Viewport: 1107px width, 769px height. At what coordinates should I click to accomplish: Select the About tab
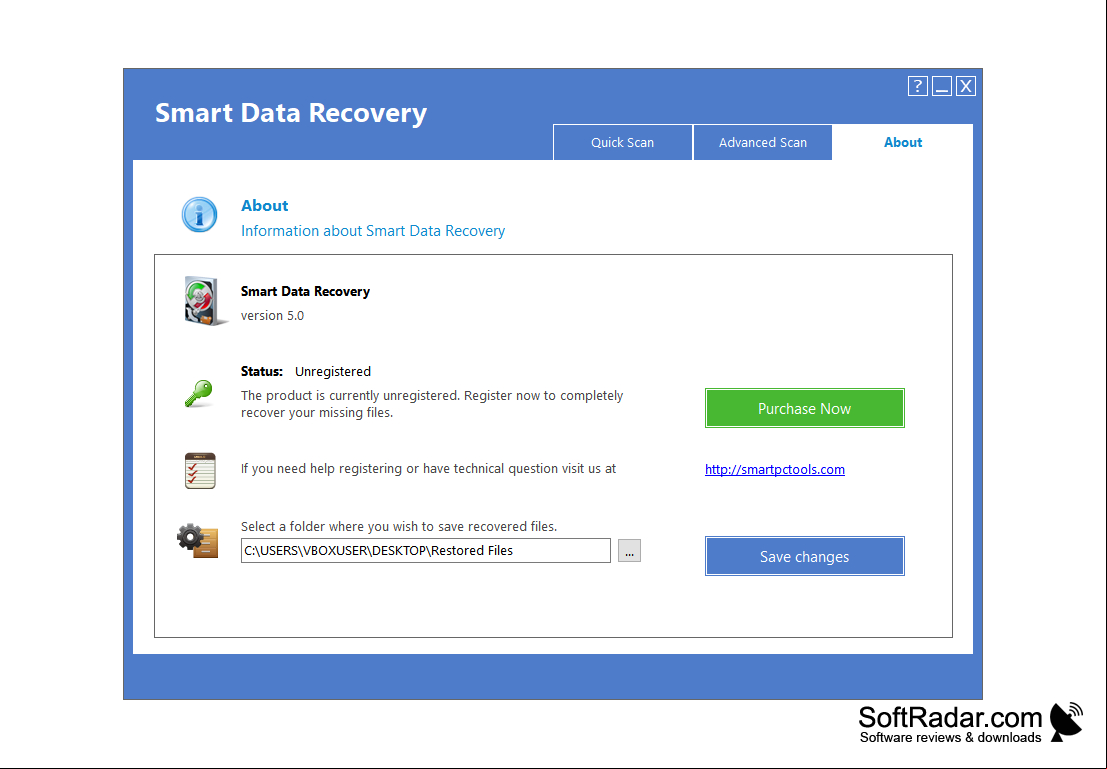[903, 142]
